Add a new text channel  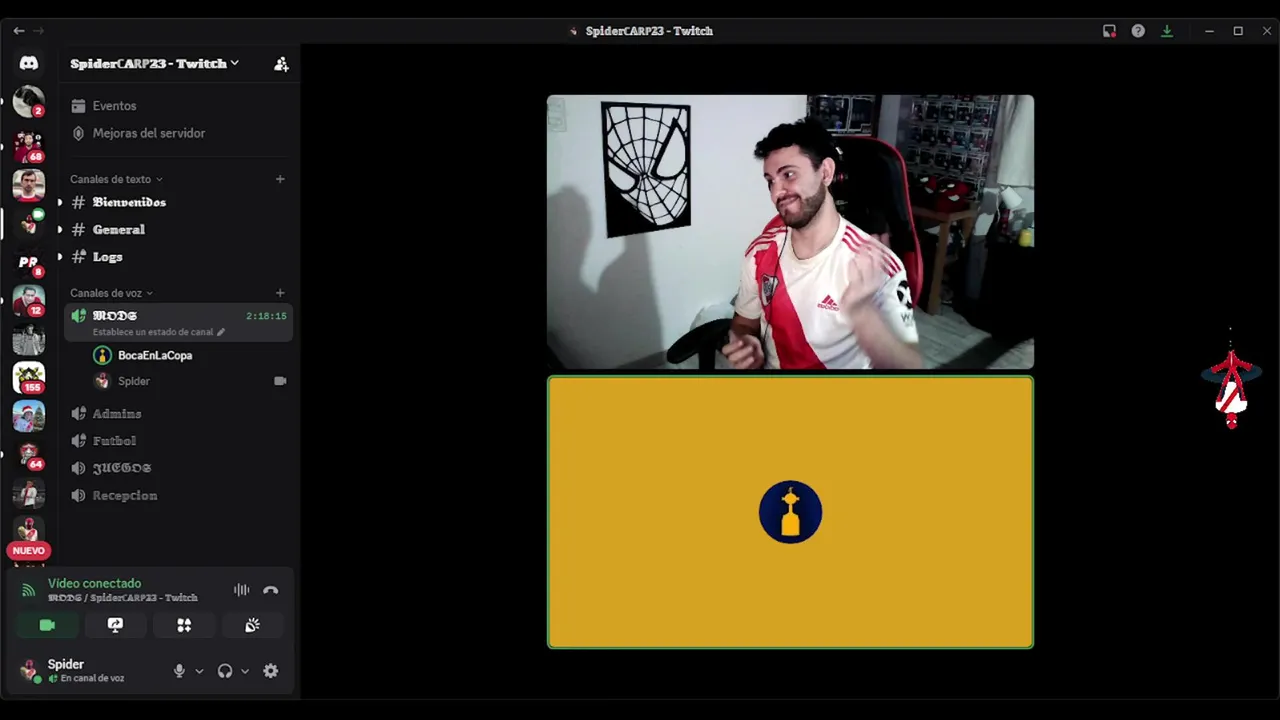(280, 179)
